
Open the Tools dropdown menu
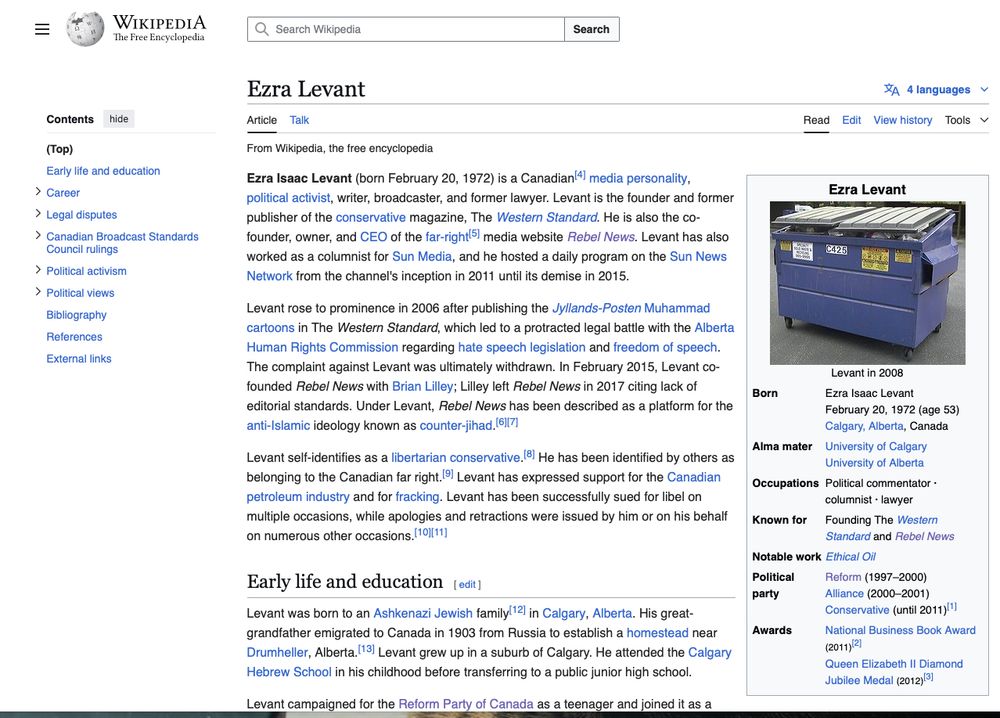click(x=966, y=120)
